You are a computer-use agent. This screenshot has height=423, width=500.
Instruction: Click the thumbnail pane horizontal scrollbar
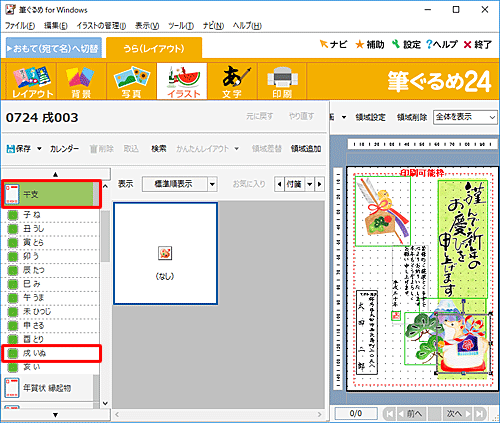click(x=218, y=414)
